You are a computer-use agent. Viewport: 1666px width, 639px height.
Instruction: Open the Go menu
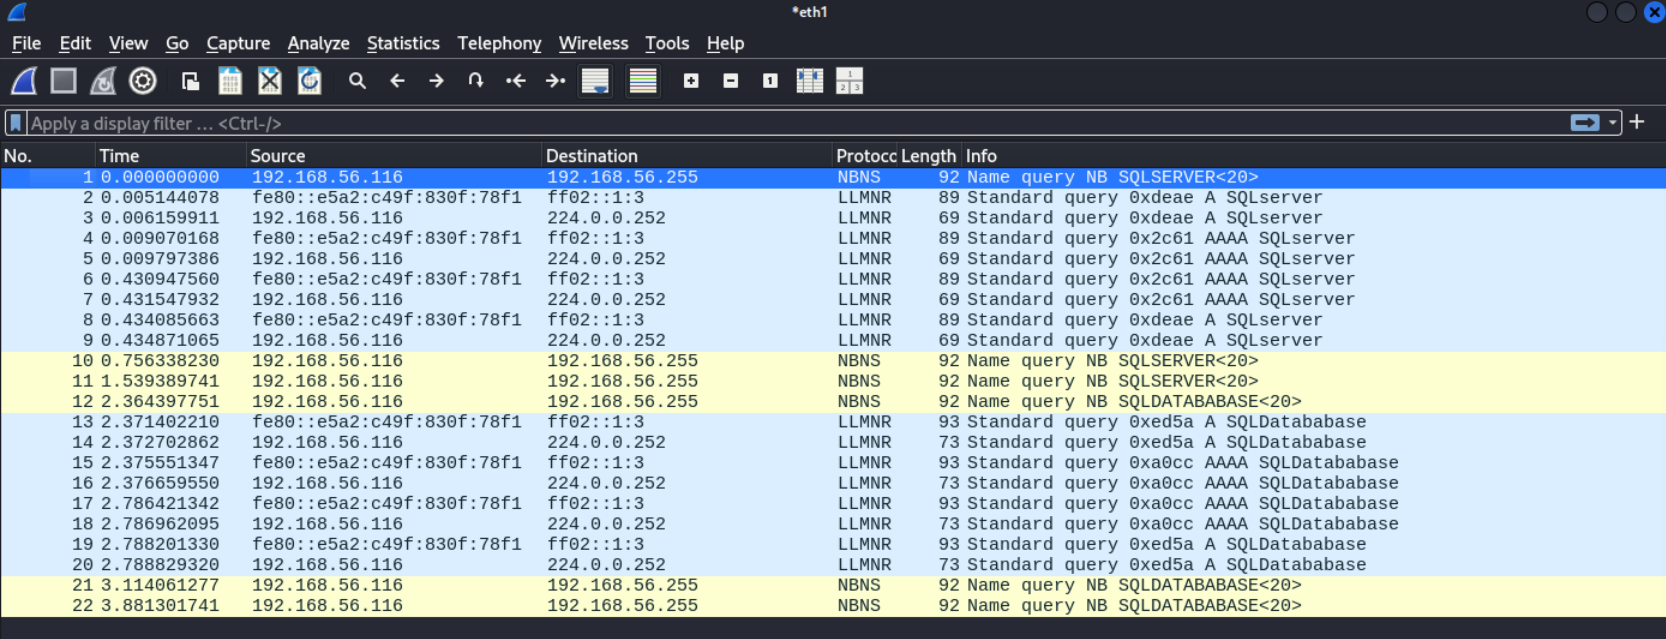click(177, 43)
